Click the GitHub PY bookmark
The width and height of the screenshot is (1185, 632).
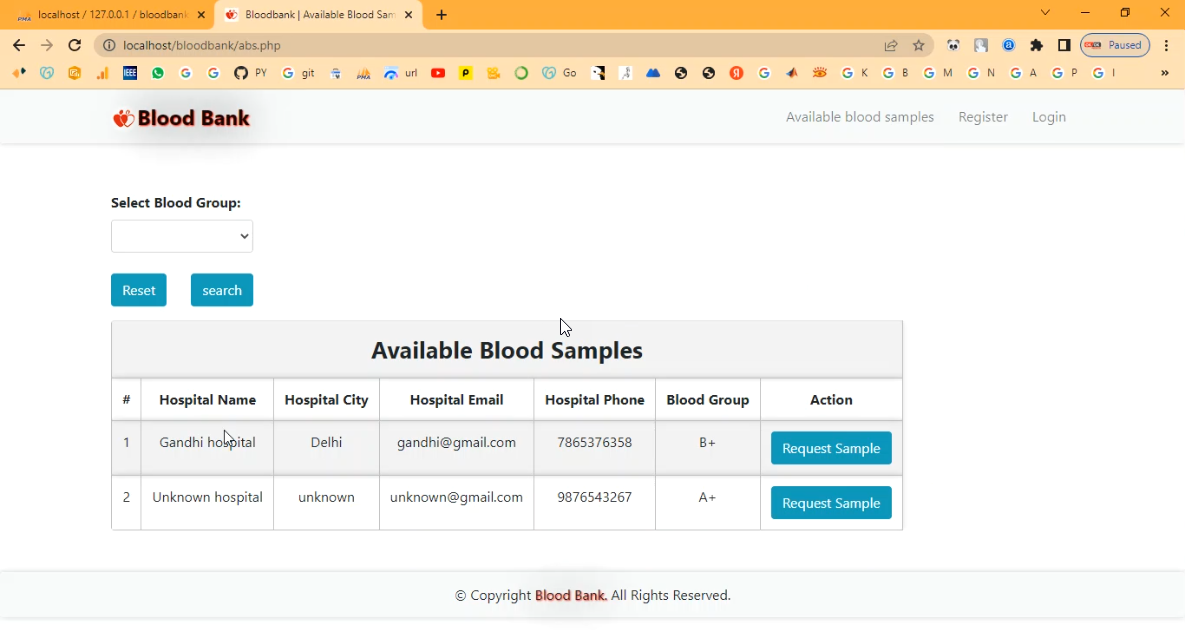(x=250, y=73)
